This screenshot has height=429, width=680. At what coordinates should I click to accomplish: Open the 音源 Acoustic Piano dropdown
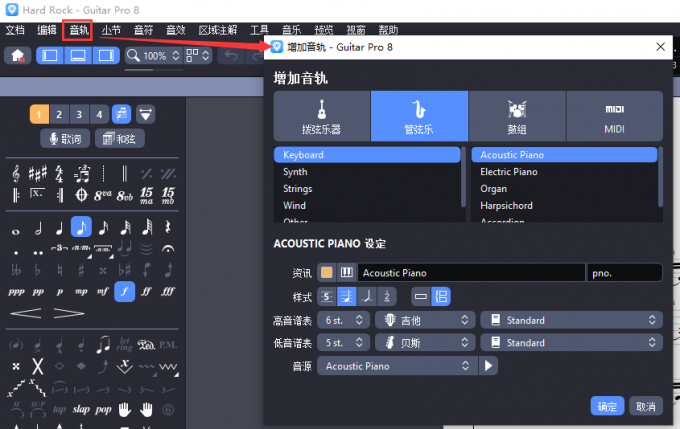coord(397,366)
